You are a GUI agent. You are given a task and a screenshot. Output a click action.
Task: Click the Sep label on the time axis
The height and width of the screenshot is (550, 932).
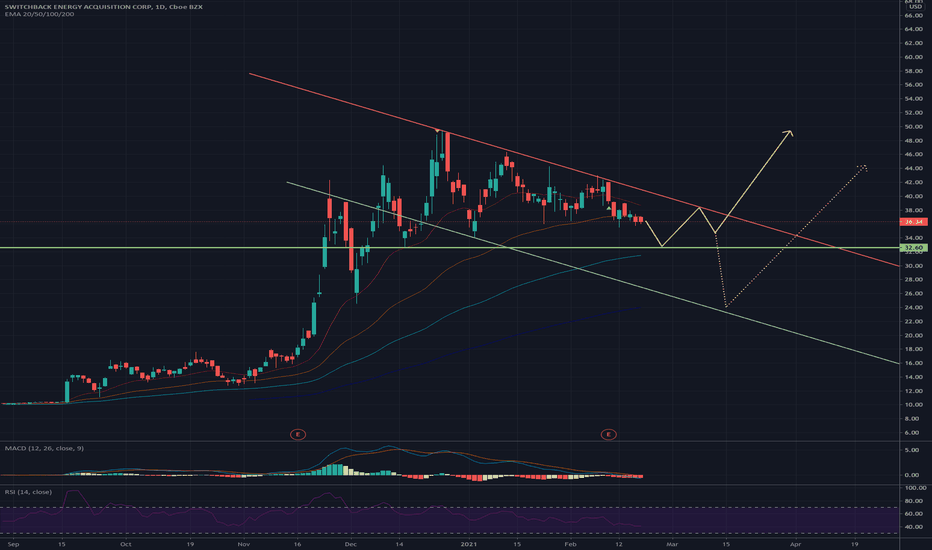point(13,544)
